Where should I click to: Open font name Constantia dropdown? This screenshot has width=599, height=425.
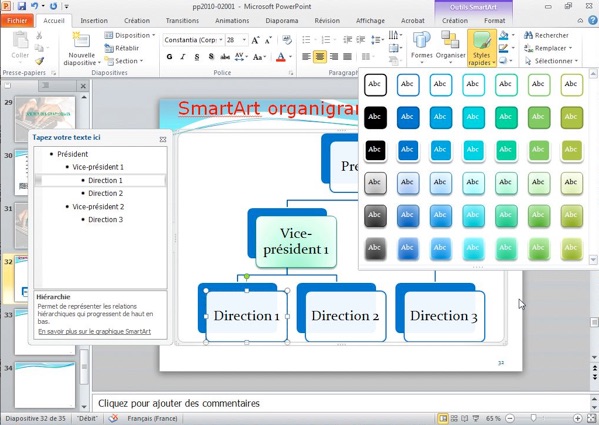click(220, 40)
